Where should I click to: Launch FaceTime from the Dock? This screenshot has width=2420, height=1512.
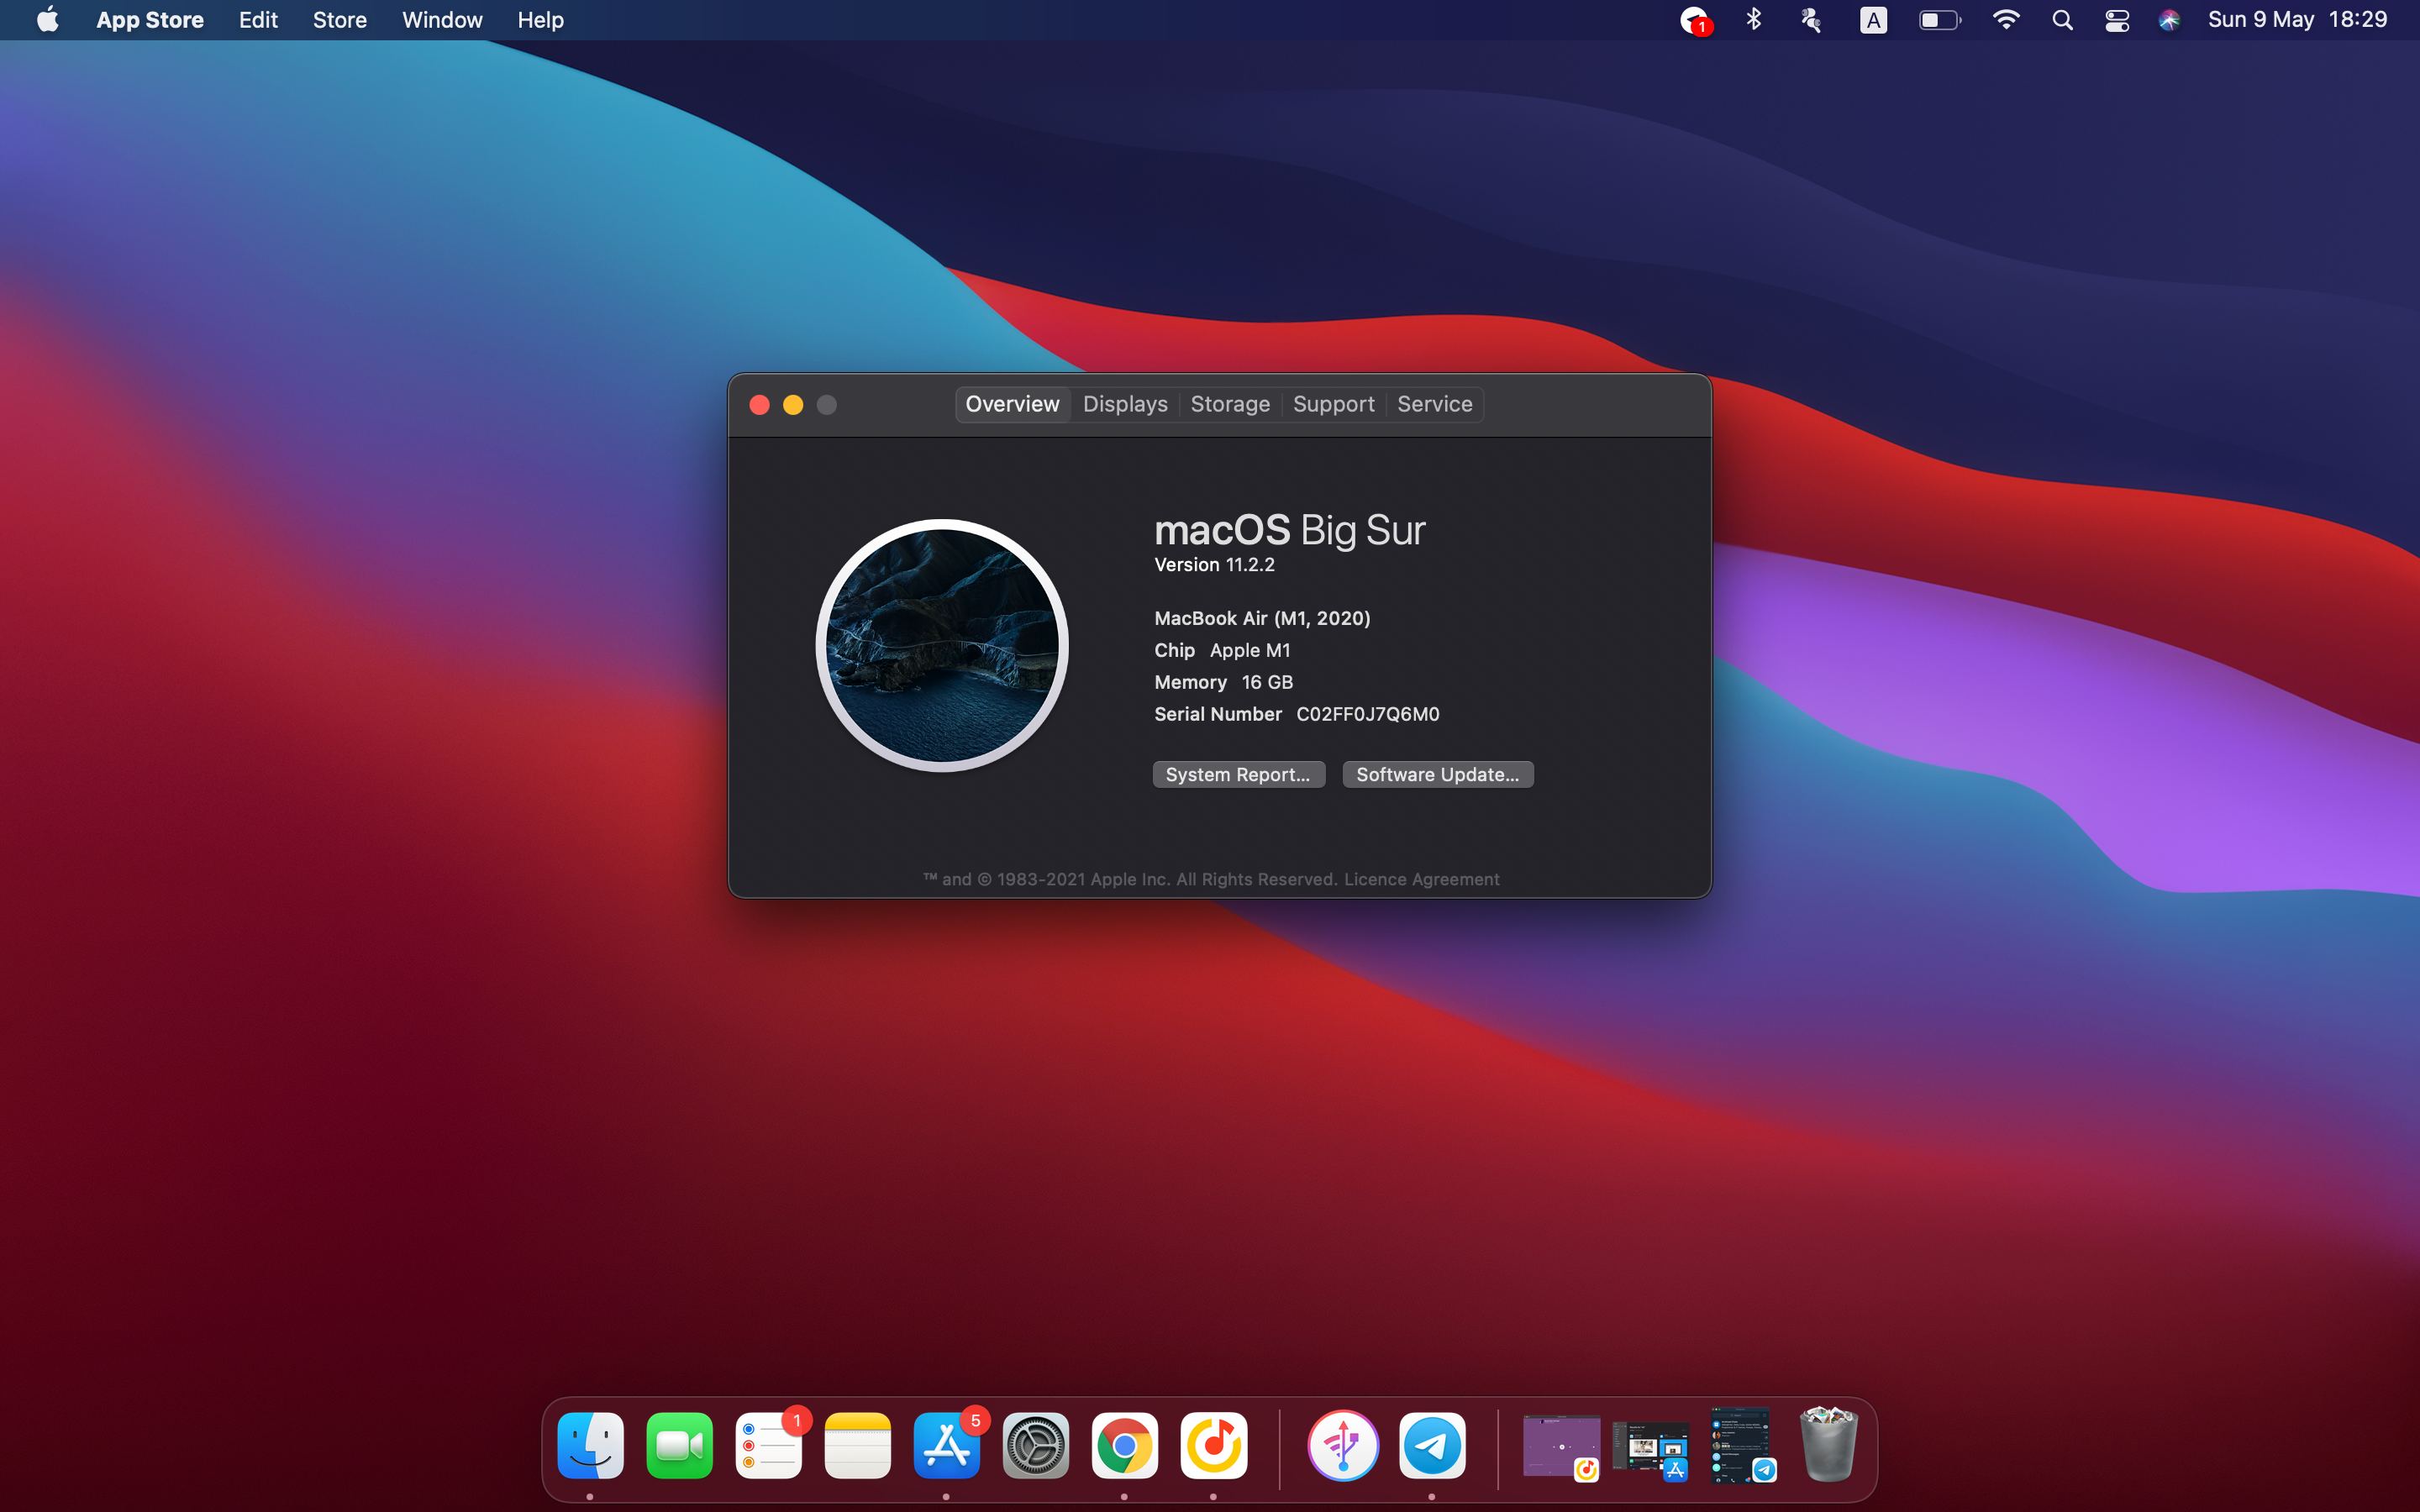pyautogui.click(x=679, y=1445)
